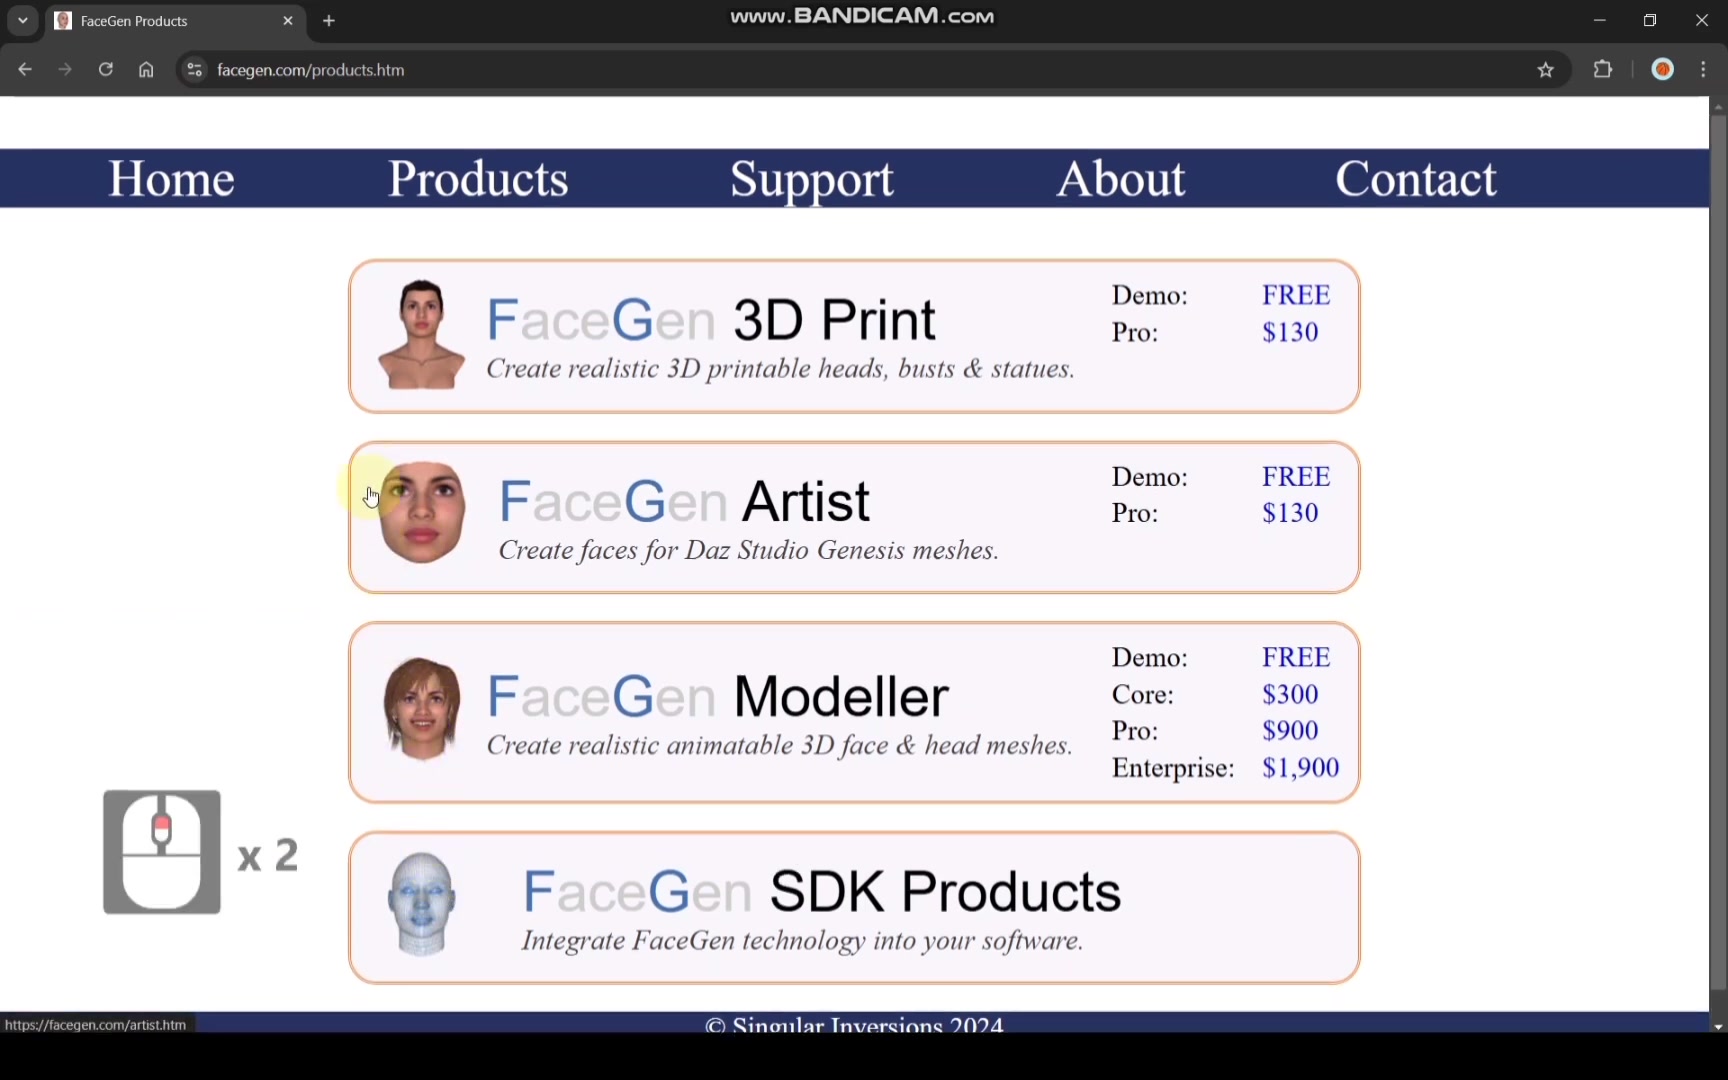Viewport: 1728px width, 1080px height.
Task: Click the browser forward arrow
Action: click(x=65, y=70)
